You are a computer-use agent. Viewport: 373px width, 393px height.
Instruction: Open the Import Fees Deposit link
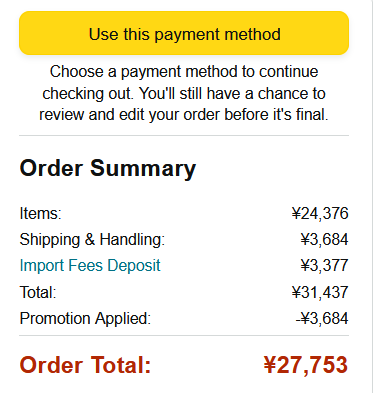(x=90, y=266)
